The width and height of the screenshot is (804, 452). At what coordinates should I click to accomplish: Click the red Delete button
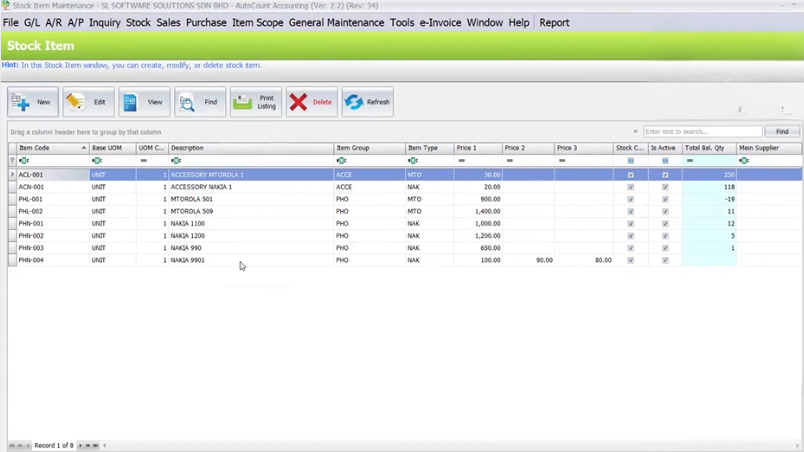coord(312,102)
